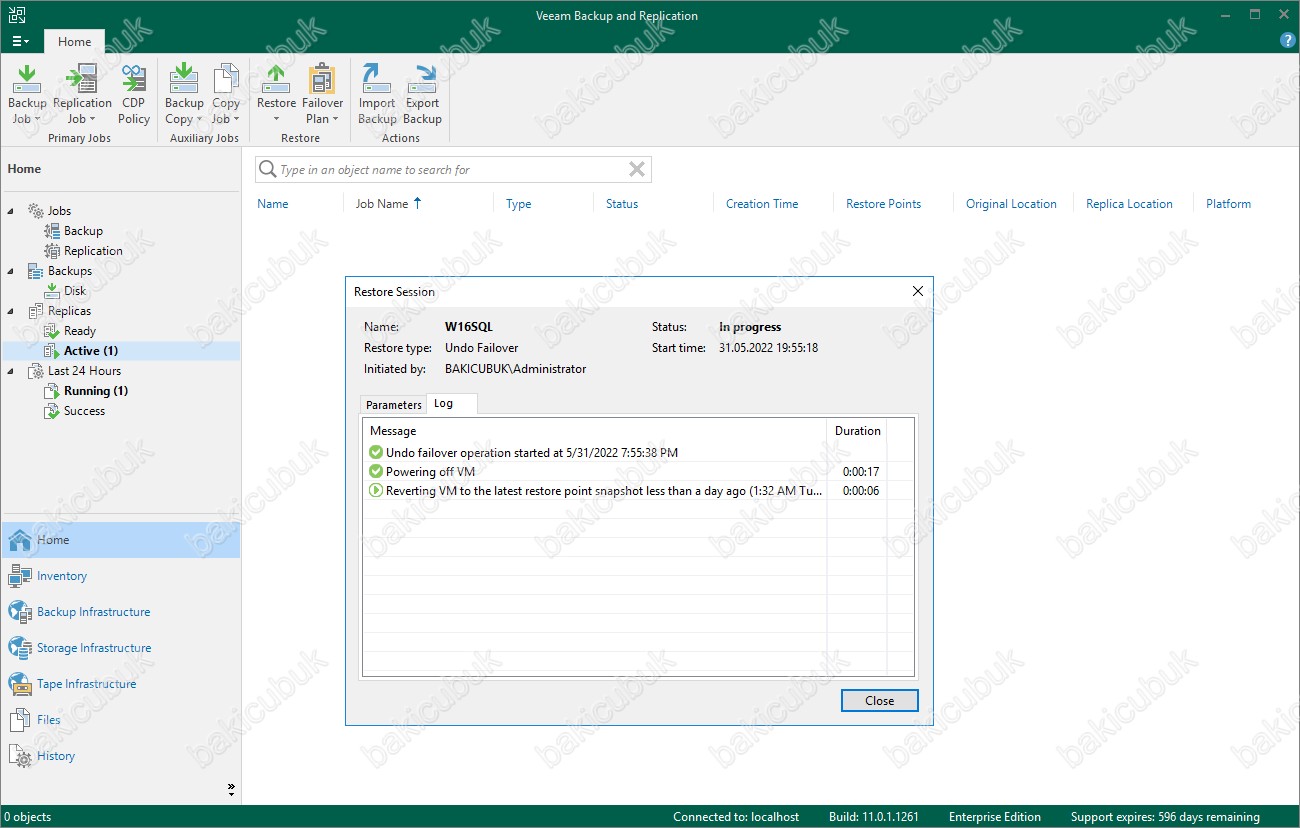Screen dimensions: 1300x828
Task: Click the CDP Policy ribbon icon
Action: coord(134,94)
